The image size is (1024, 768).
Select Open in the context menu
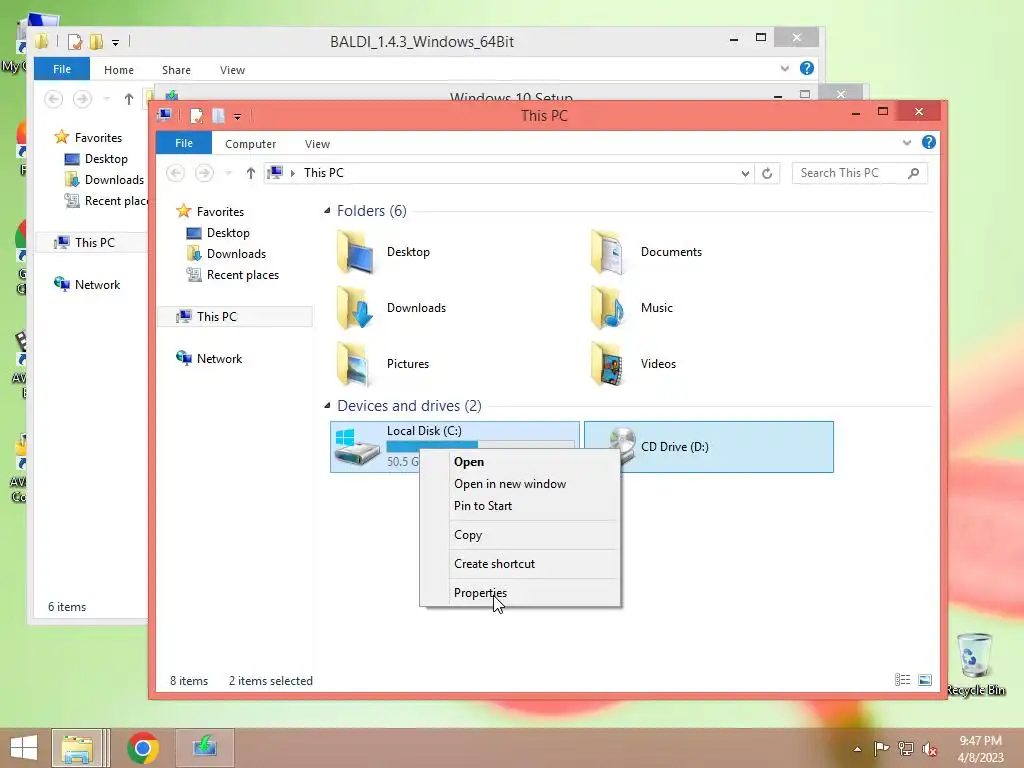pos(469,462)
